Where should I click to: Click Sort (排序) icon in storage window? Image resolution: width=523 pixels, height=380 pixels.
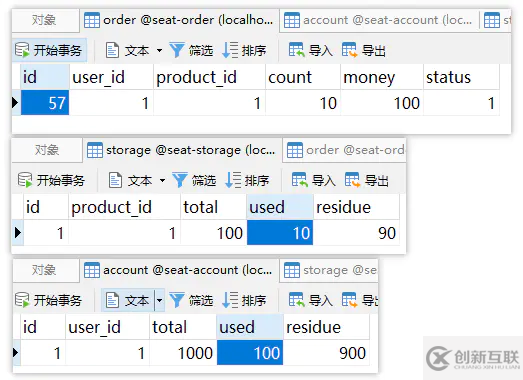click(233, 180)
